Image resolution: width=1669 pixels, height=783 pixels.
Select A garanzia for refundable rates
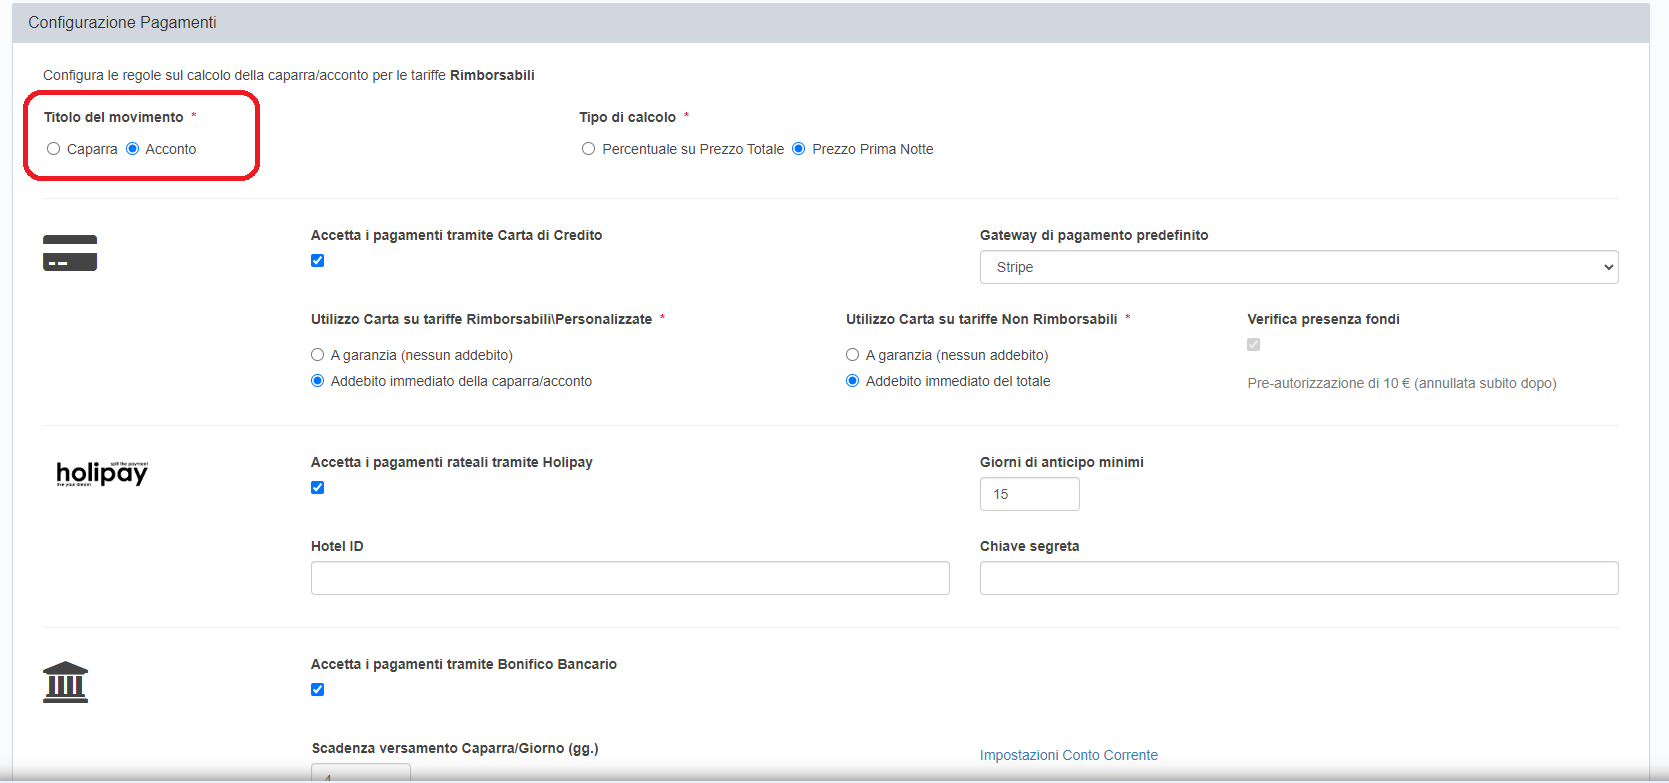coord(318,355)
